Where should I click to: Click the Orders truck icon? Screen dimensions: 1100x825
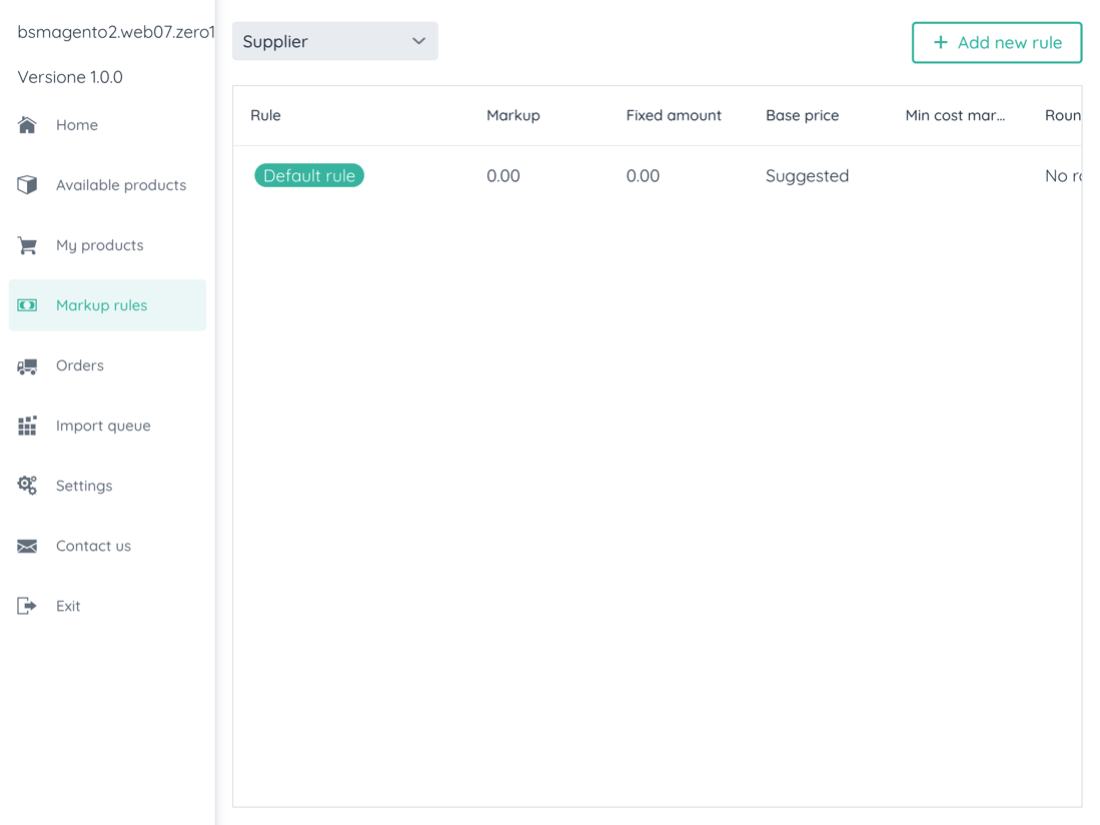tap(27, 366)
